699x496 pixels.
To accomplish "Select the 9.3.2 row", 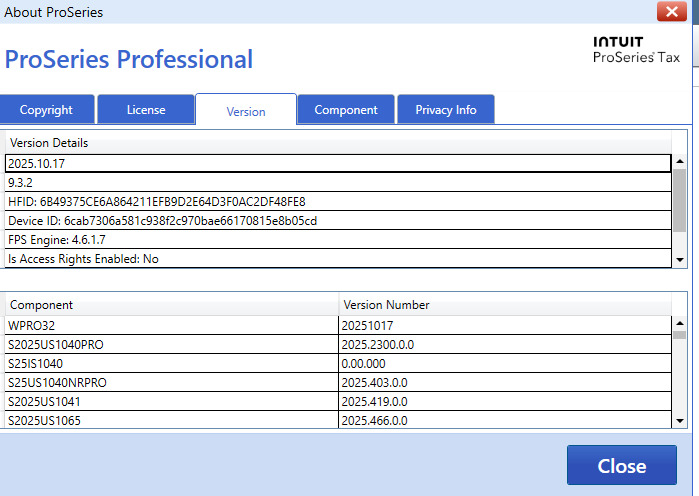I will pyautogui.click(x=338, y=183).
